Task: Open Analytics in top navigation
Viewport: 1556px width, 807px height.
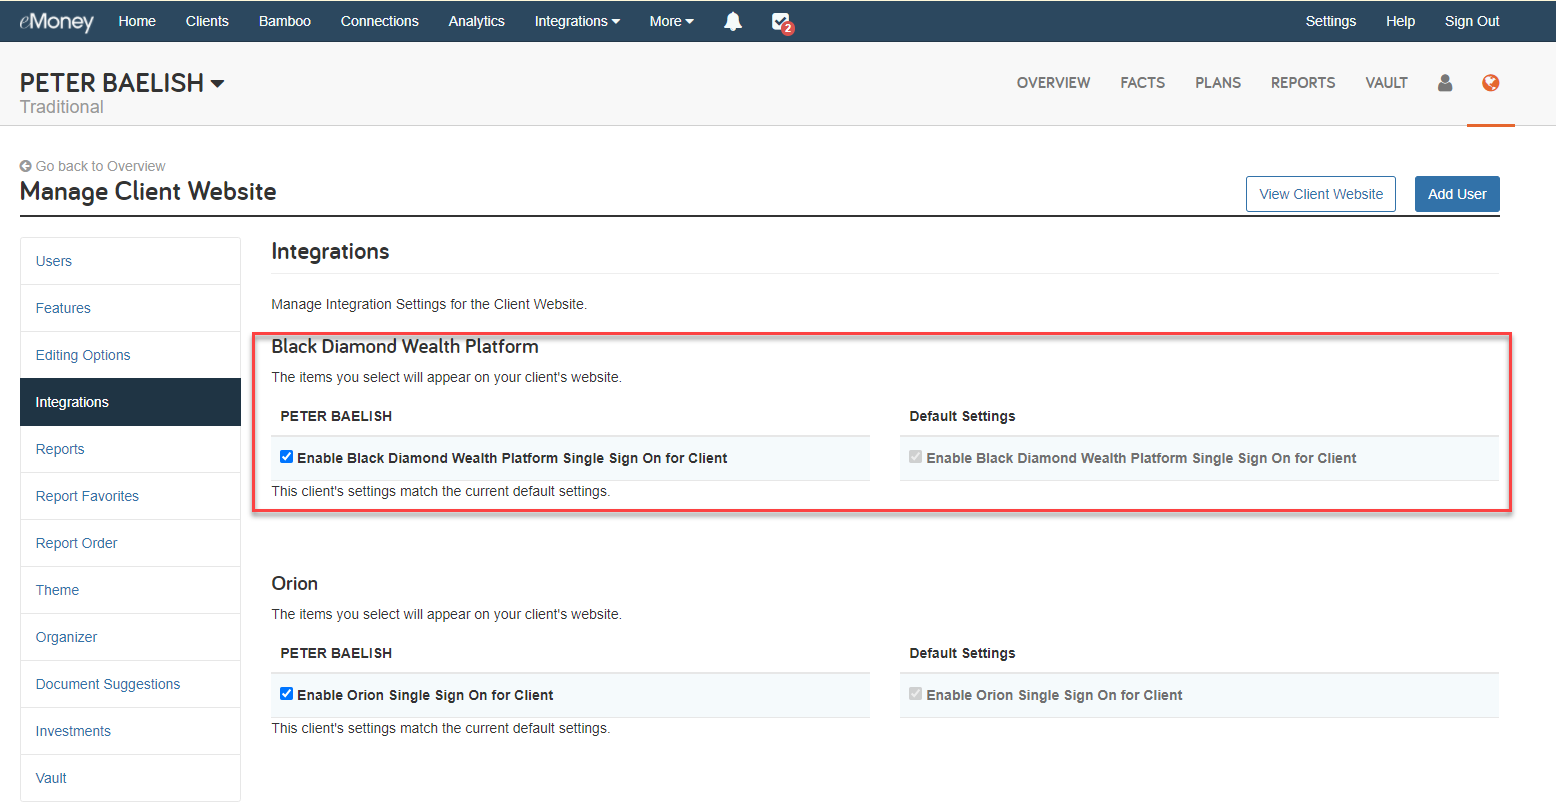Action: [x=477, y=21]
